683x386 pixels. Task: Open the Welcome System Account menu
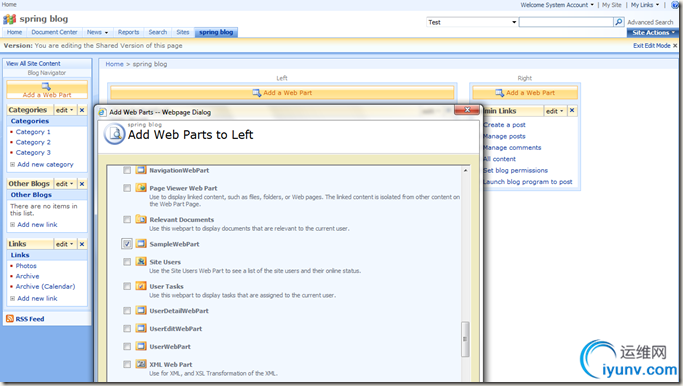(557, 5)
